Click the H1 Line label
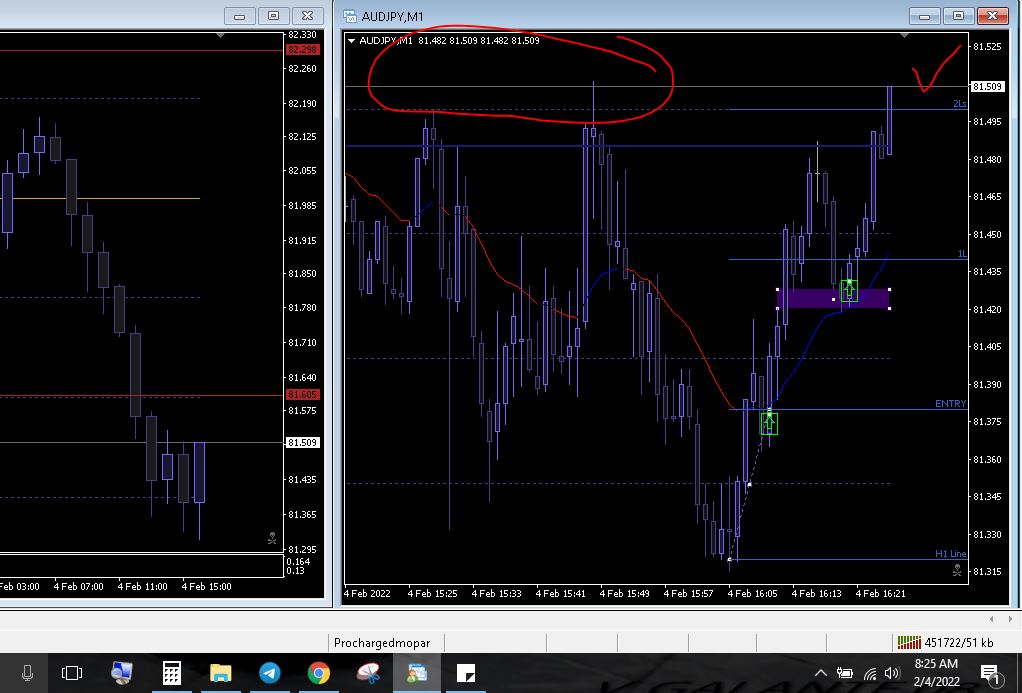Image resolution: width=1022 pixels, height=693 pixels. pyautogui.click(x=950, y=553)
